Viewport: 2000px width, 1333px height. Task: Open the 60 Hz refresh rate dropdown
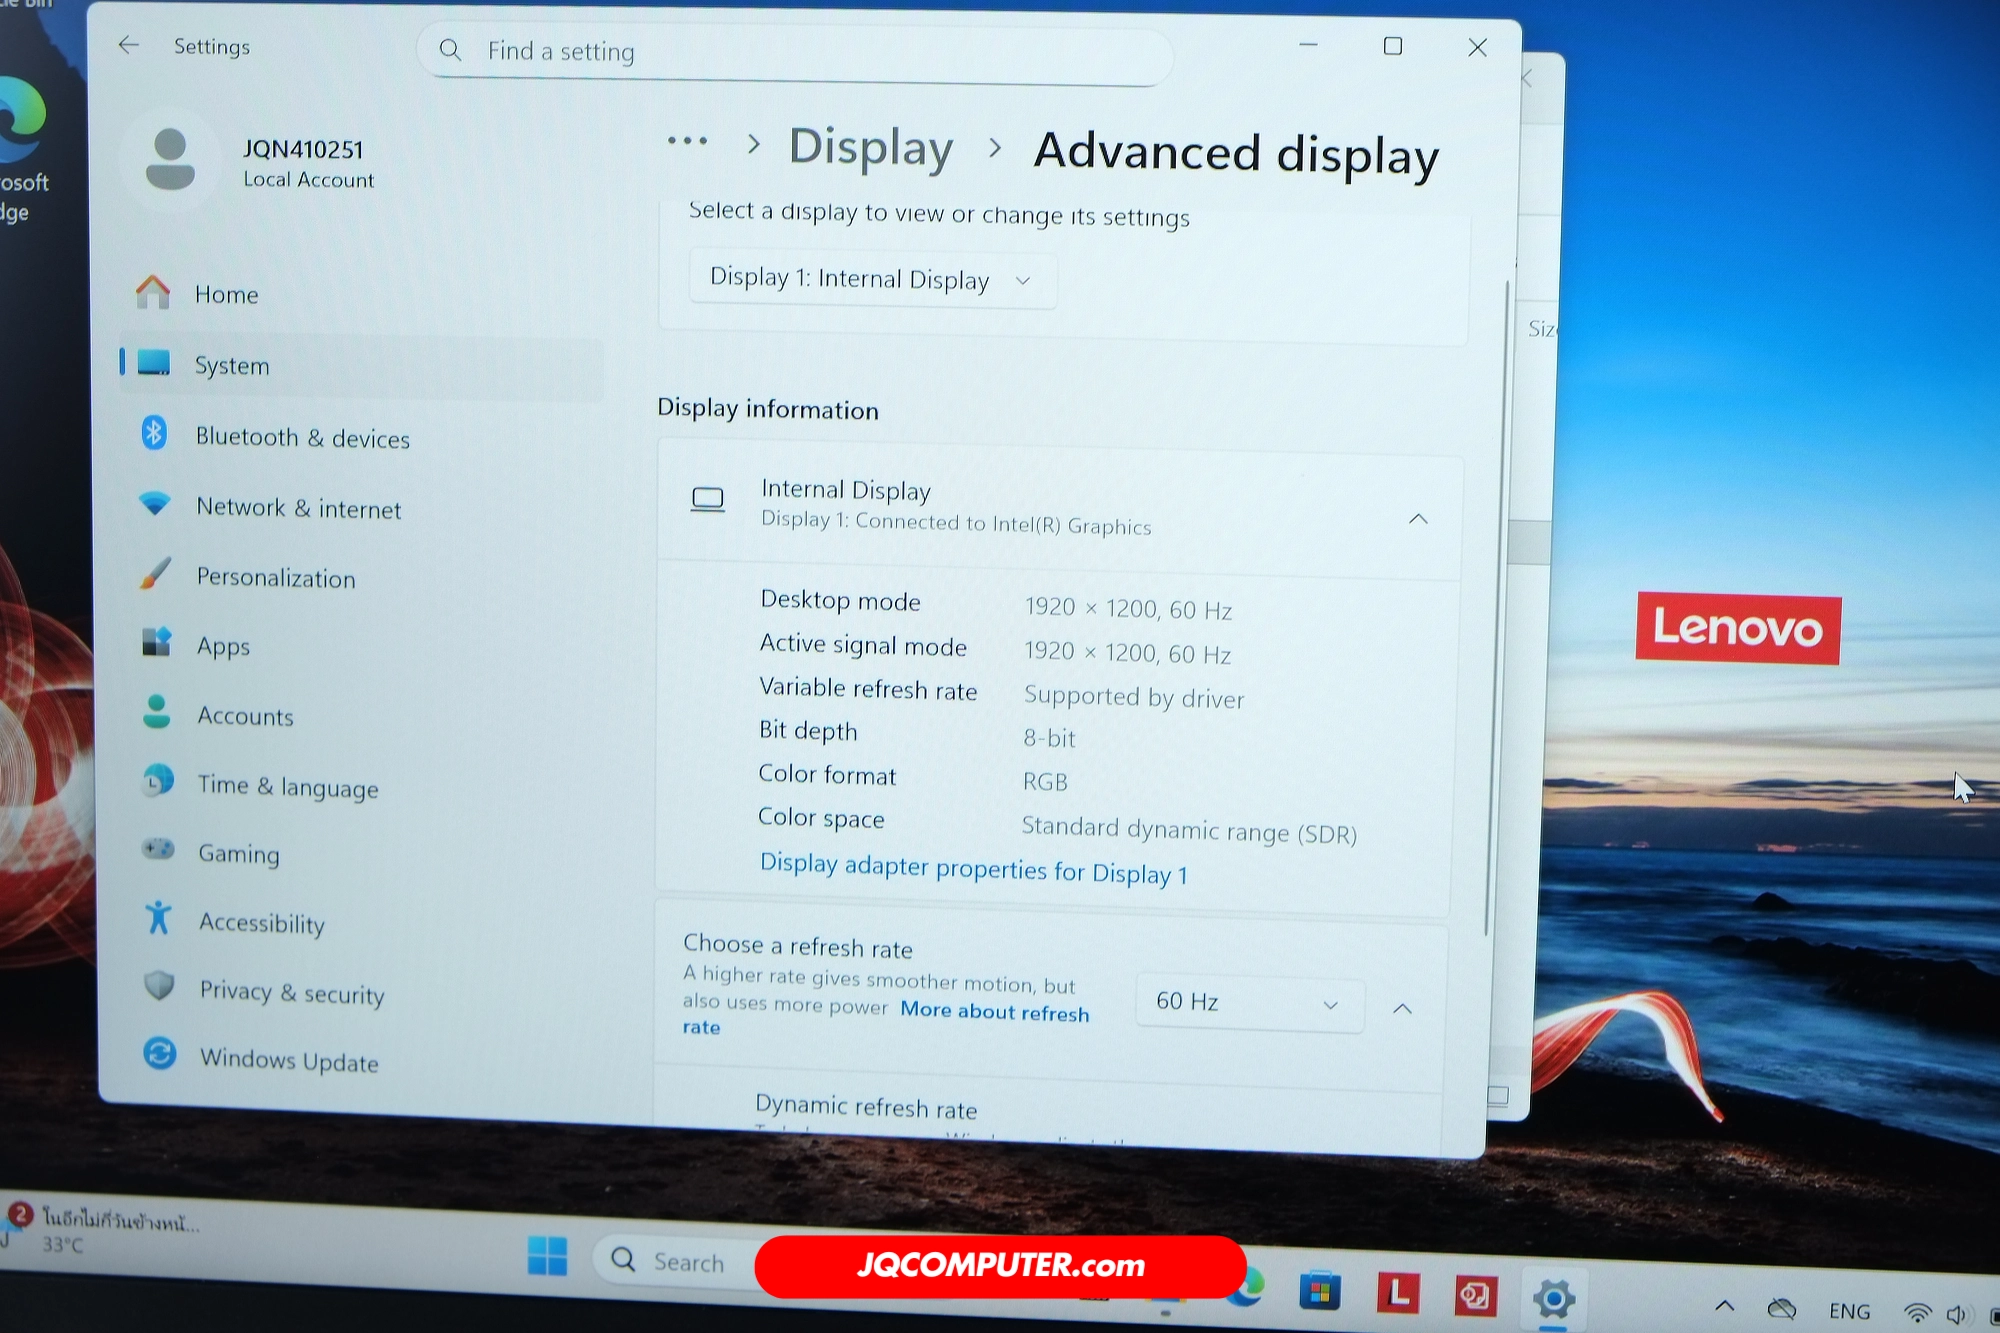[x=1248, y=1003]
